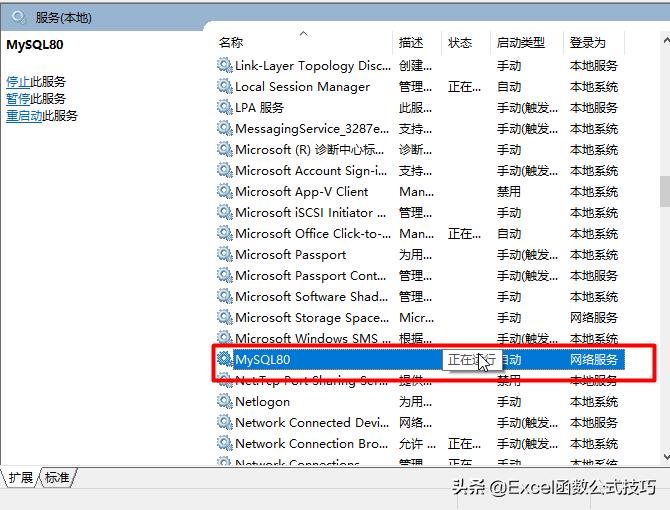The image size is (670, 510).
Task: Click the gear icon for Microsoft App-V Client
Action: [x=224, y=191]
